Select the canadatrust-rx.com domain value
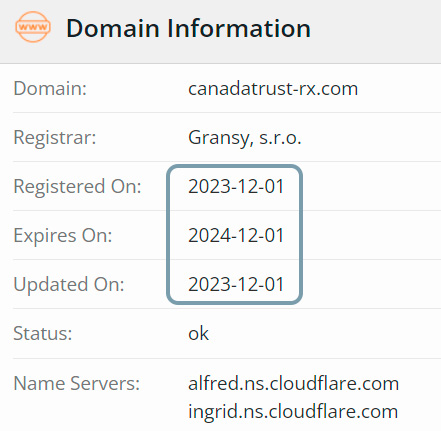The width and height of the screenshot is (441, 431). tap(273, 89)
